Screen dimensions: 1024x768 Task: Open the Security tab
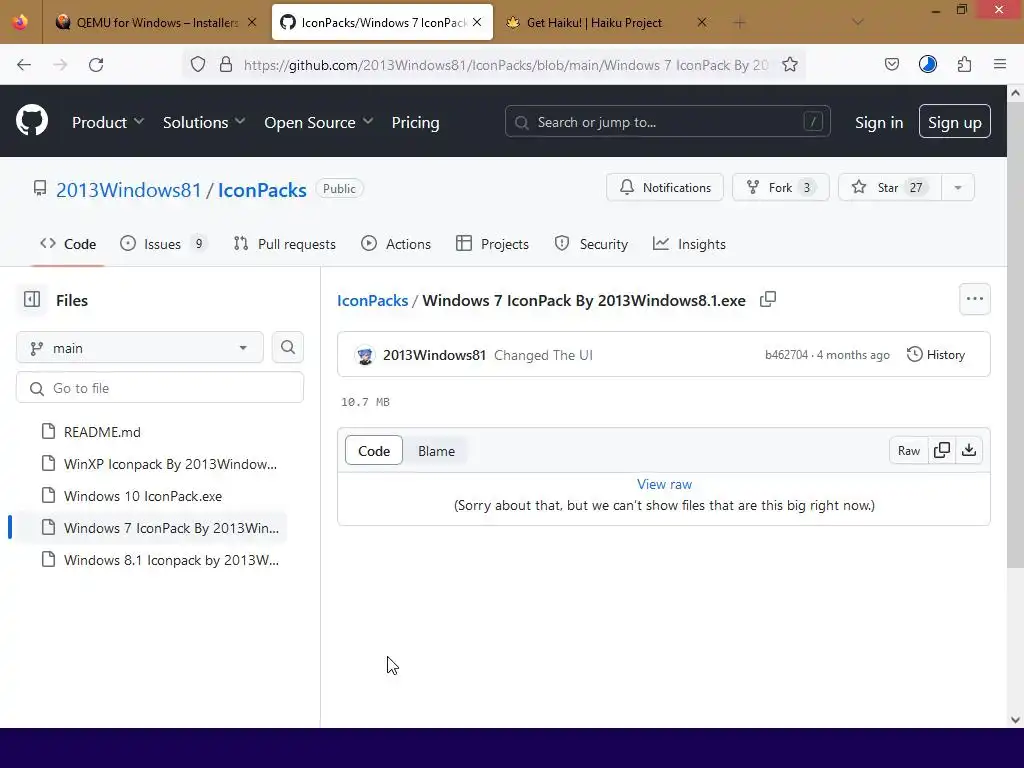tap(591, 244)
